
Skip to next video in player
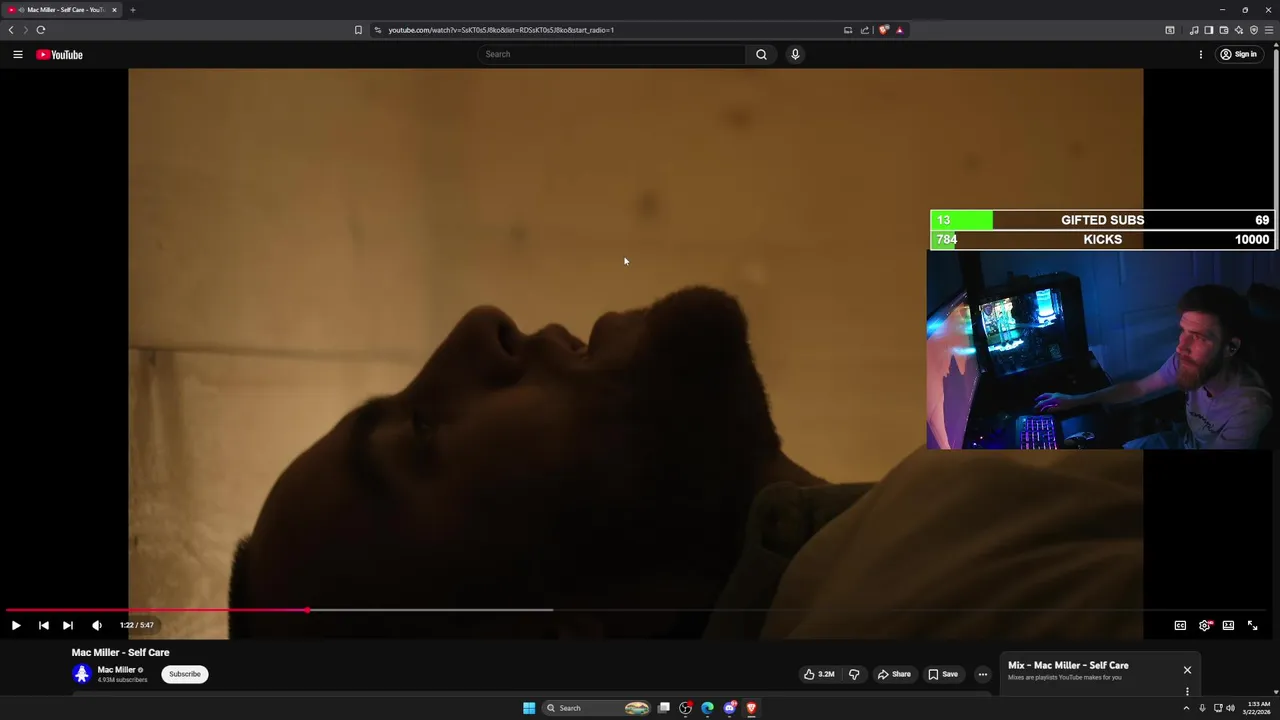(68, 625)
